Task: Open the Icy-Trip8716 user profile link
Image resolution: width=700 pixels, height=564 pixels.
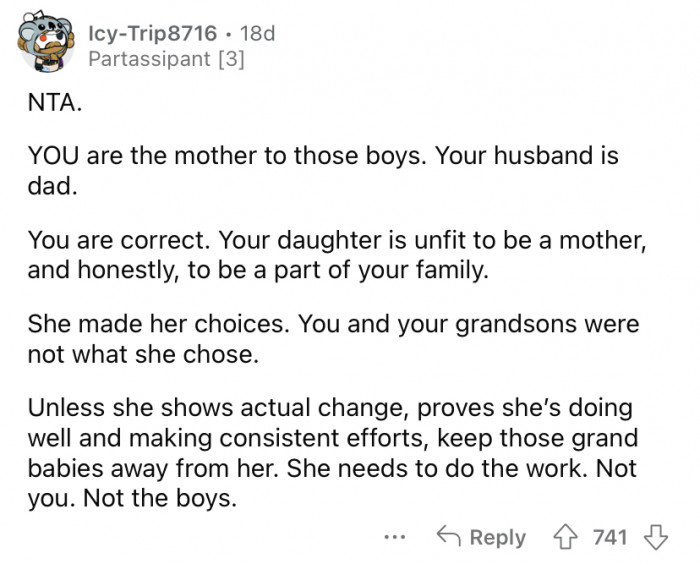Action: tap(152, 32)
